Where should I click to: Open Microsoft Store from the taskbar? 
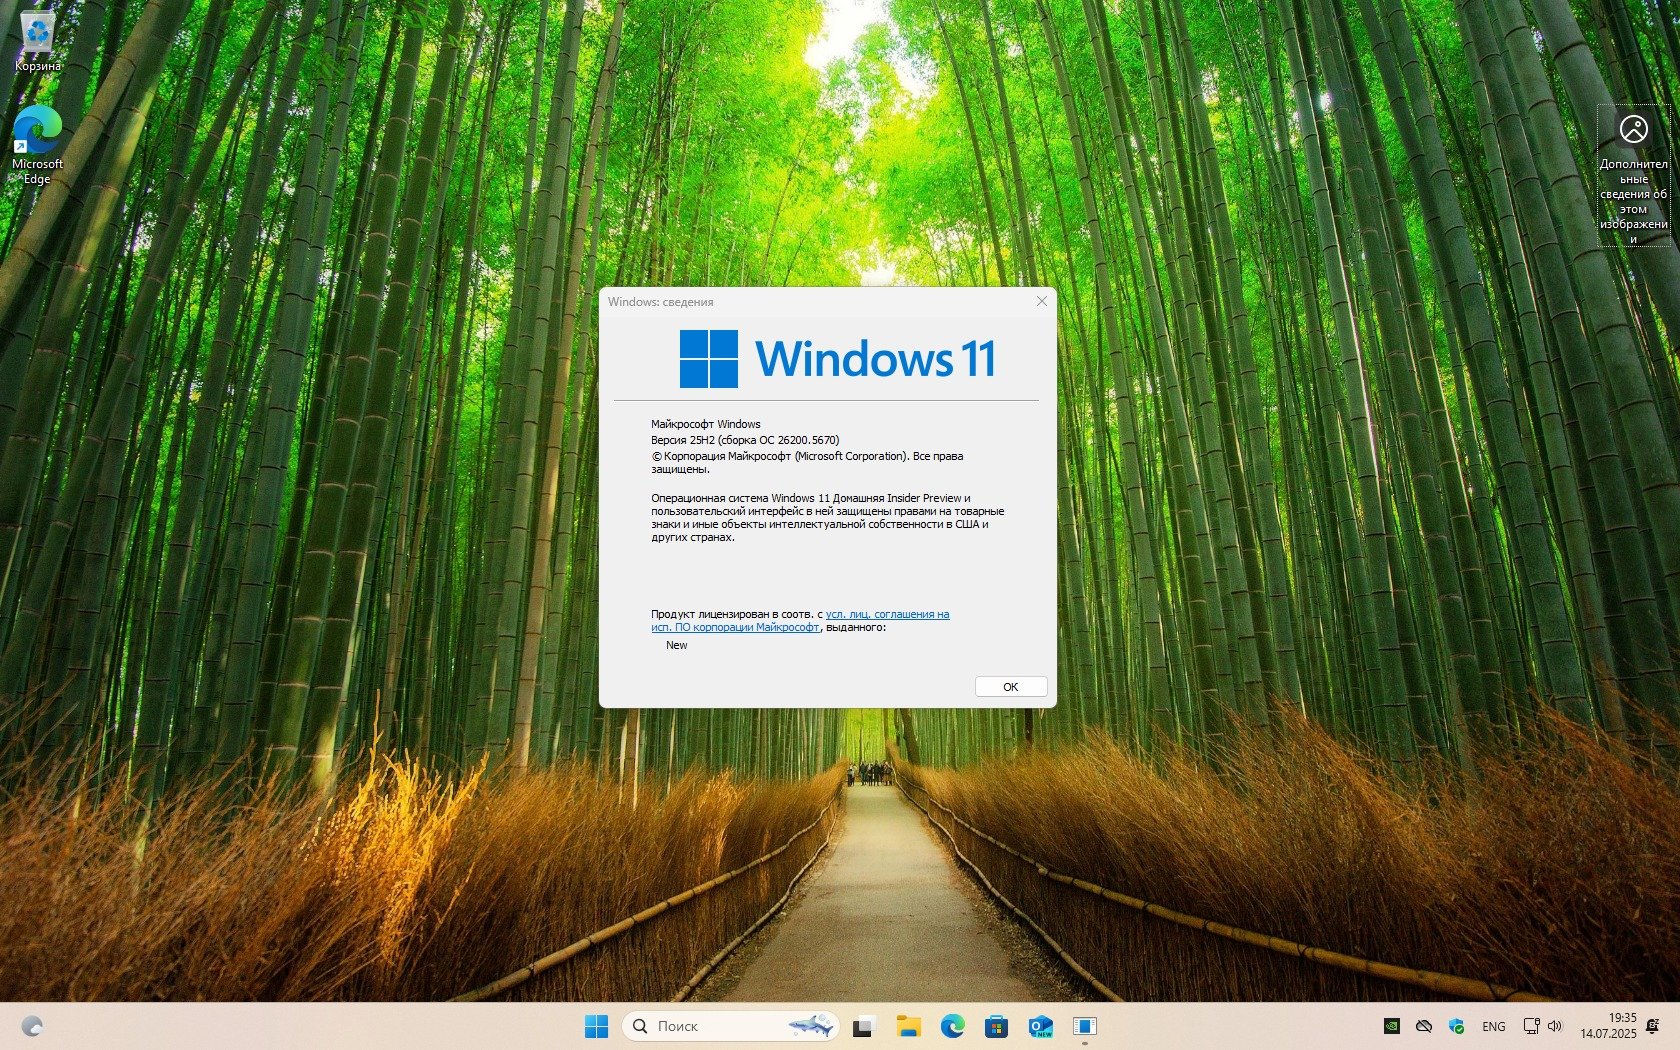coord(996,1026)
